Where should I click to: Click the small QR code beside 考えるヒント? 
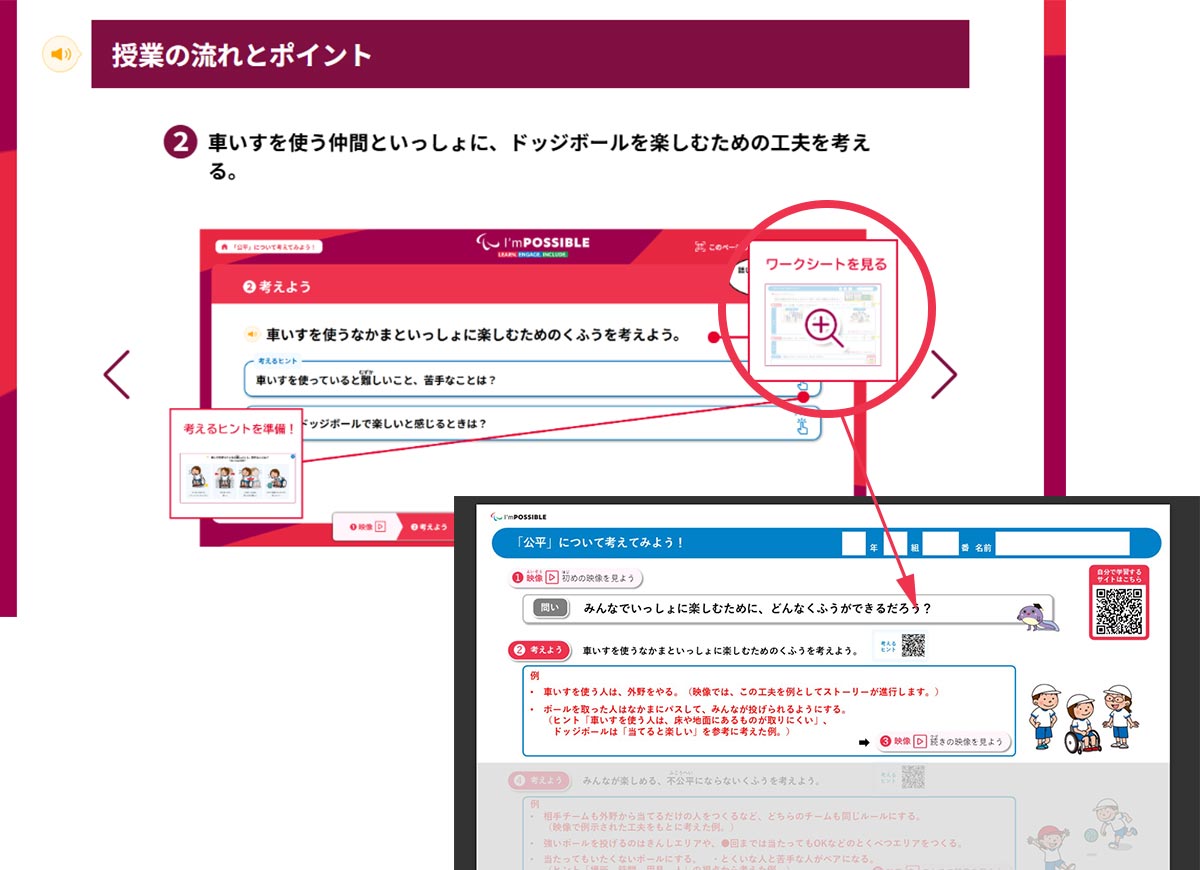tap(912, 646)
